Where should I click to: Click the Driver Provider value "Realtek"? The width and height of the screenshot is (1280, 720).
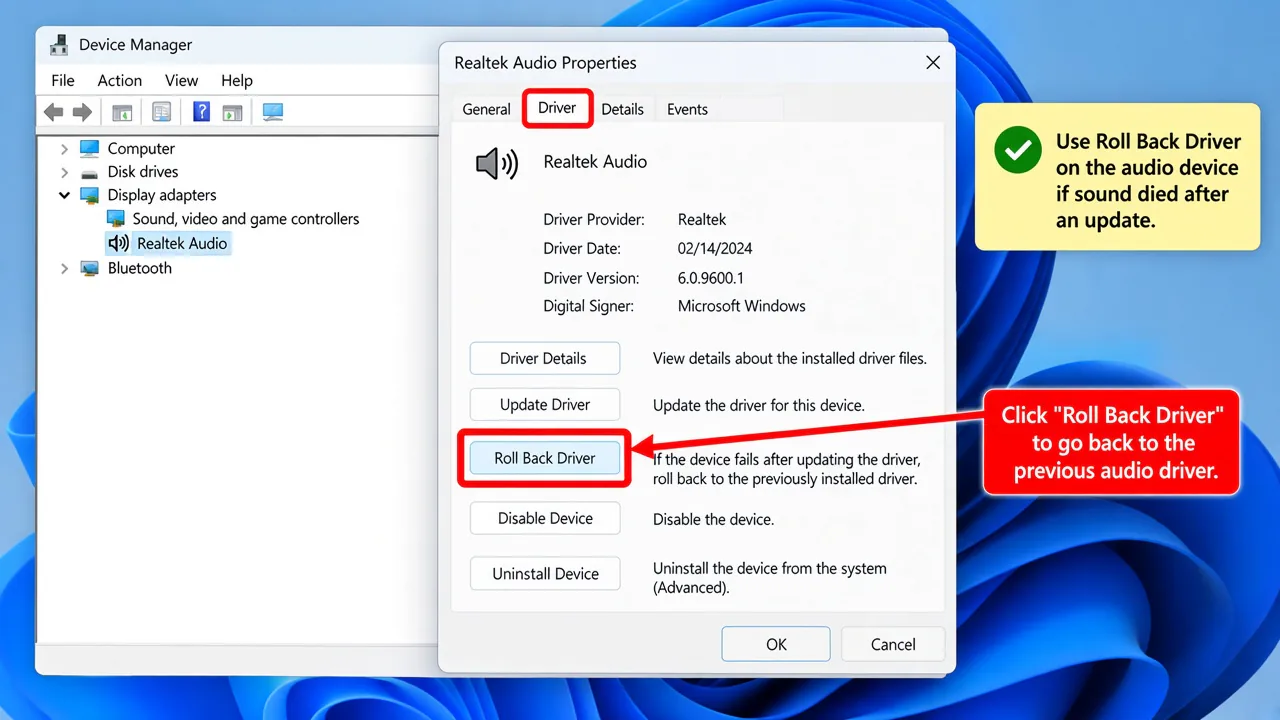702,219
